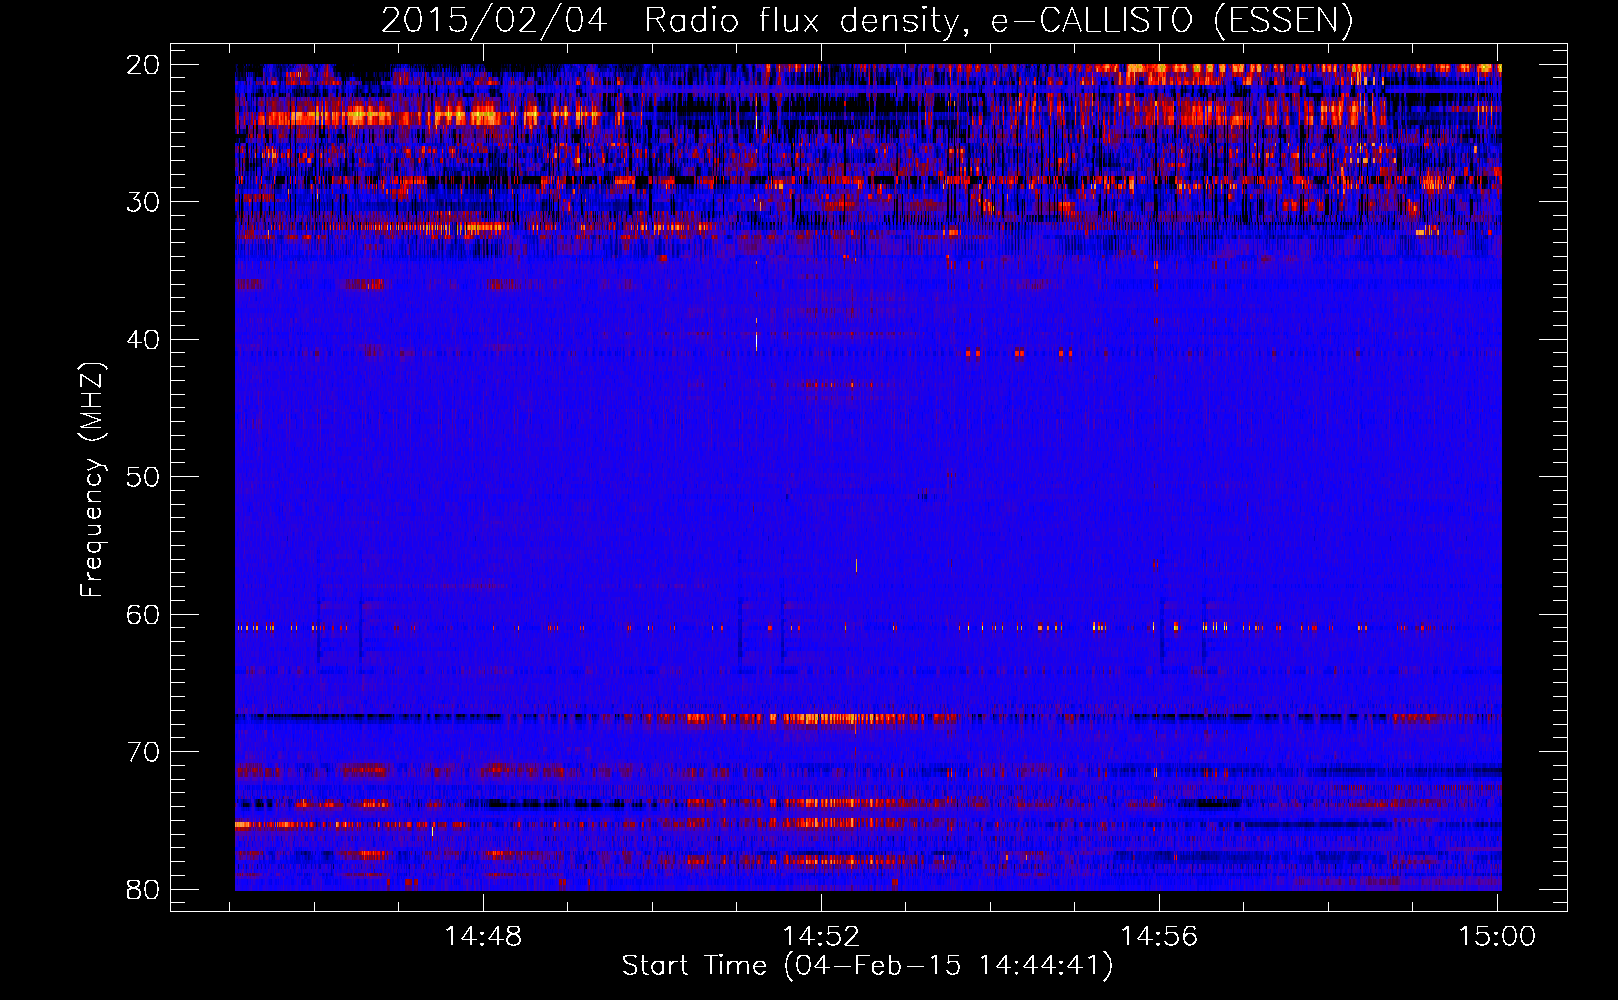Select the 15:00 time tick label
This screenshot has width=1618, height=1000.
1497,937
